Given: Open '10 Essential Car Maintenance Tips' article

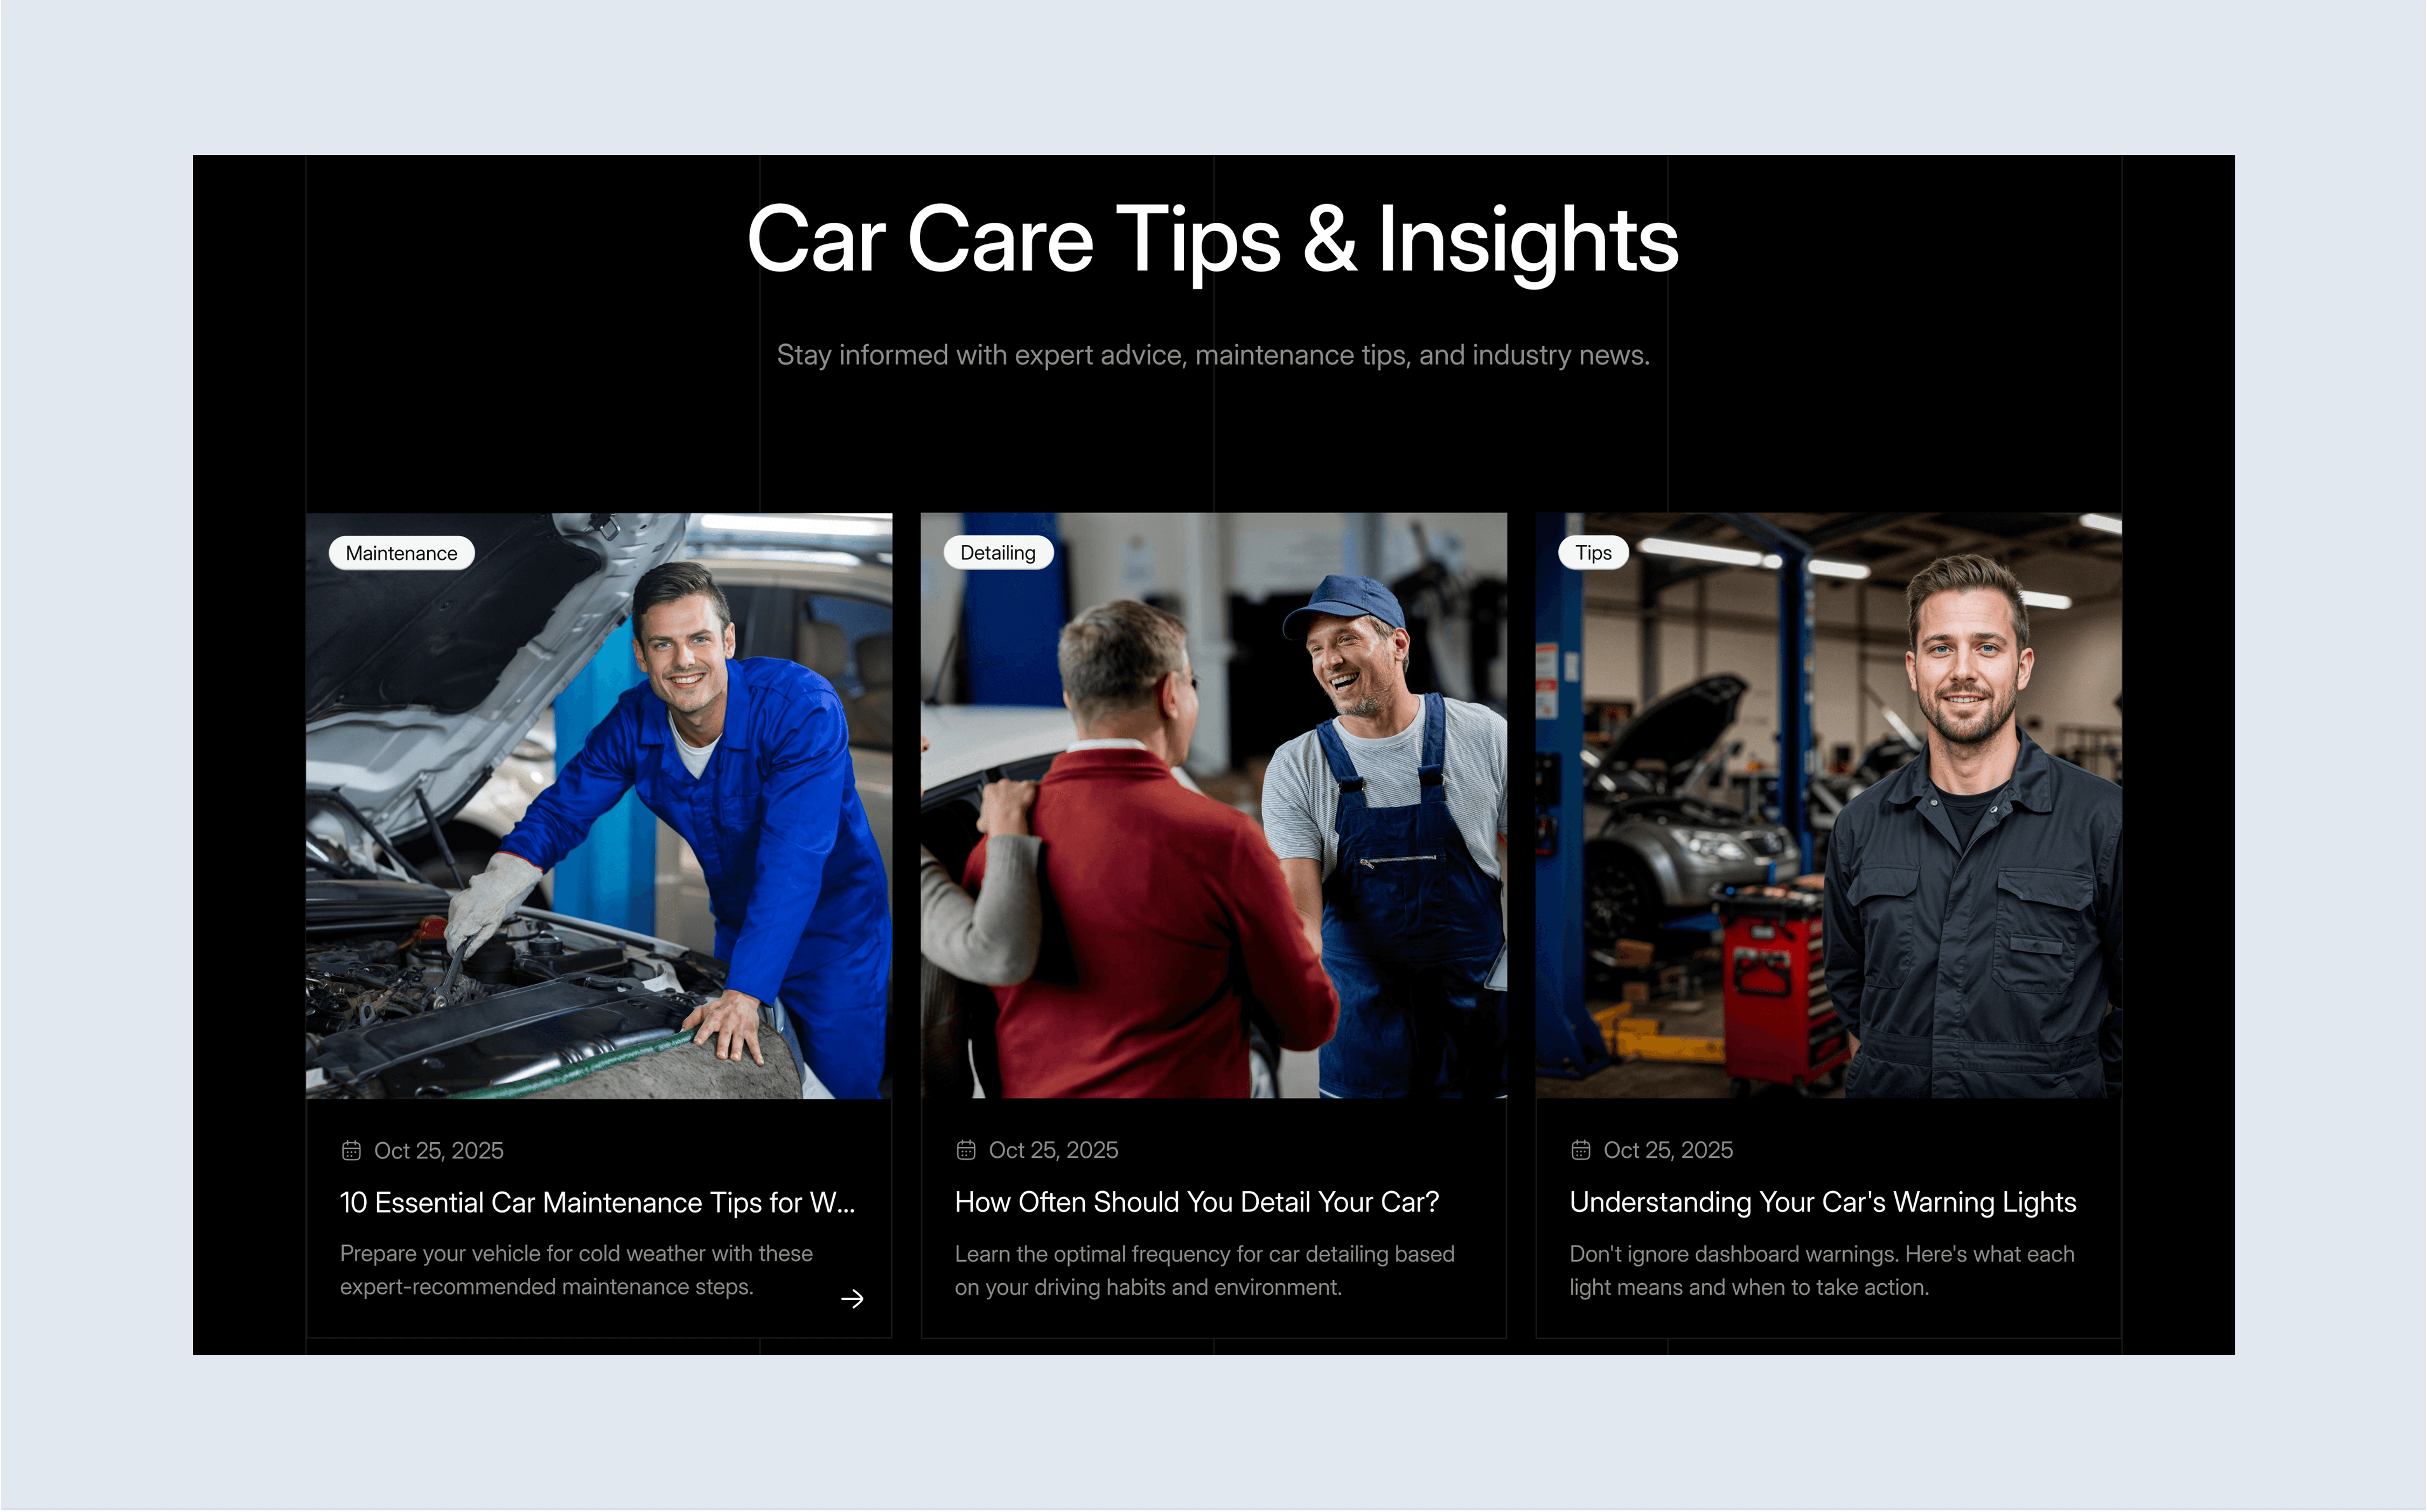Looking at the screenshot, I should tap(598, 1202).
